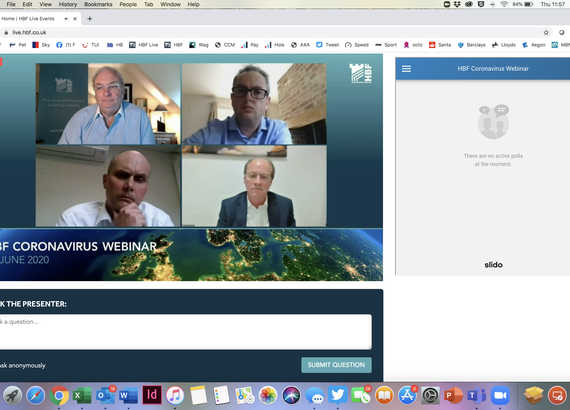Open the TUI bookmark
Screen dimensions: 570x410
click(x=91, y=45)
